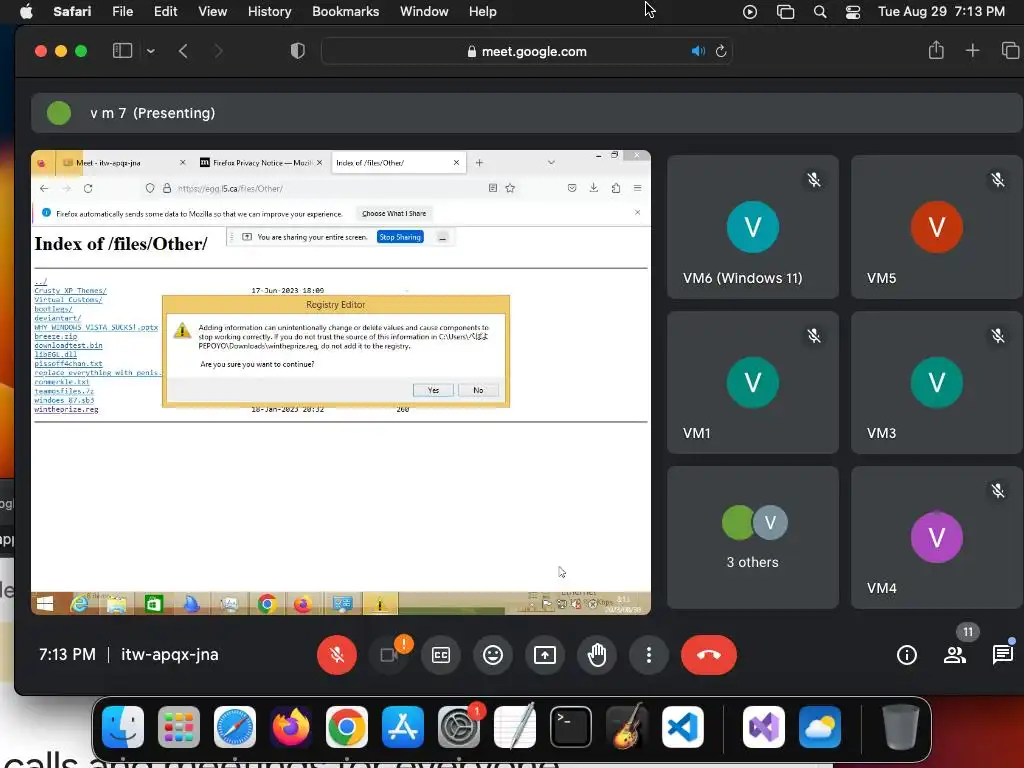The height and width of the screenshot is (768, 1024).
Task: Mute tab audio speaker icon
Action: click(698, 51)
